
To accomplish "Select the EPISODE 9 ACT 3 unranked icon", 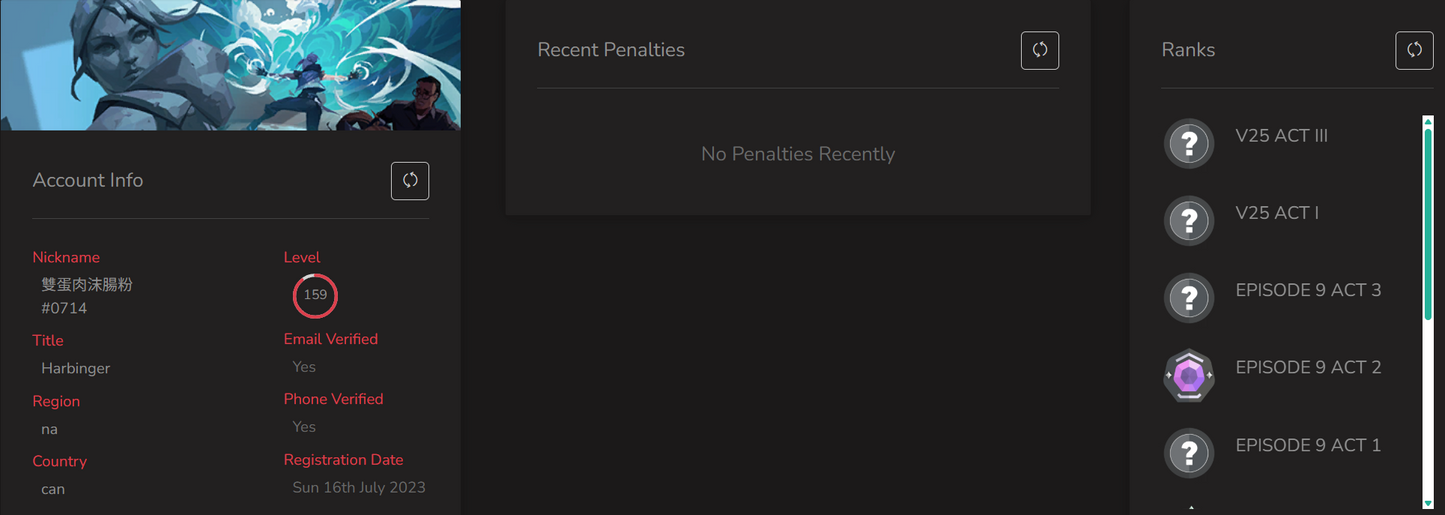I will click(x=1189, y=298).
